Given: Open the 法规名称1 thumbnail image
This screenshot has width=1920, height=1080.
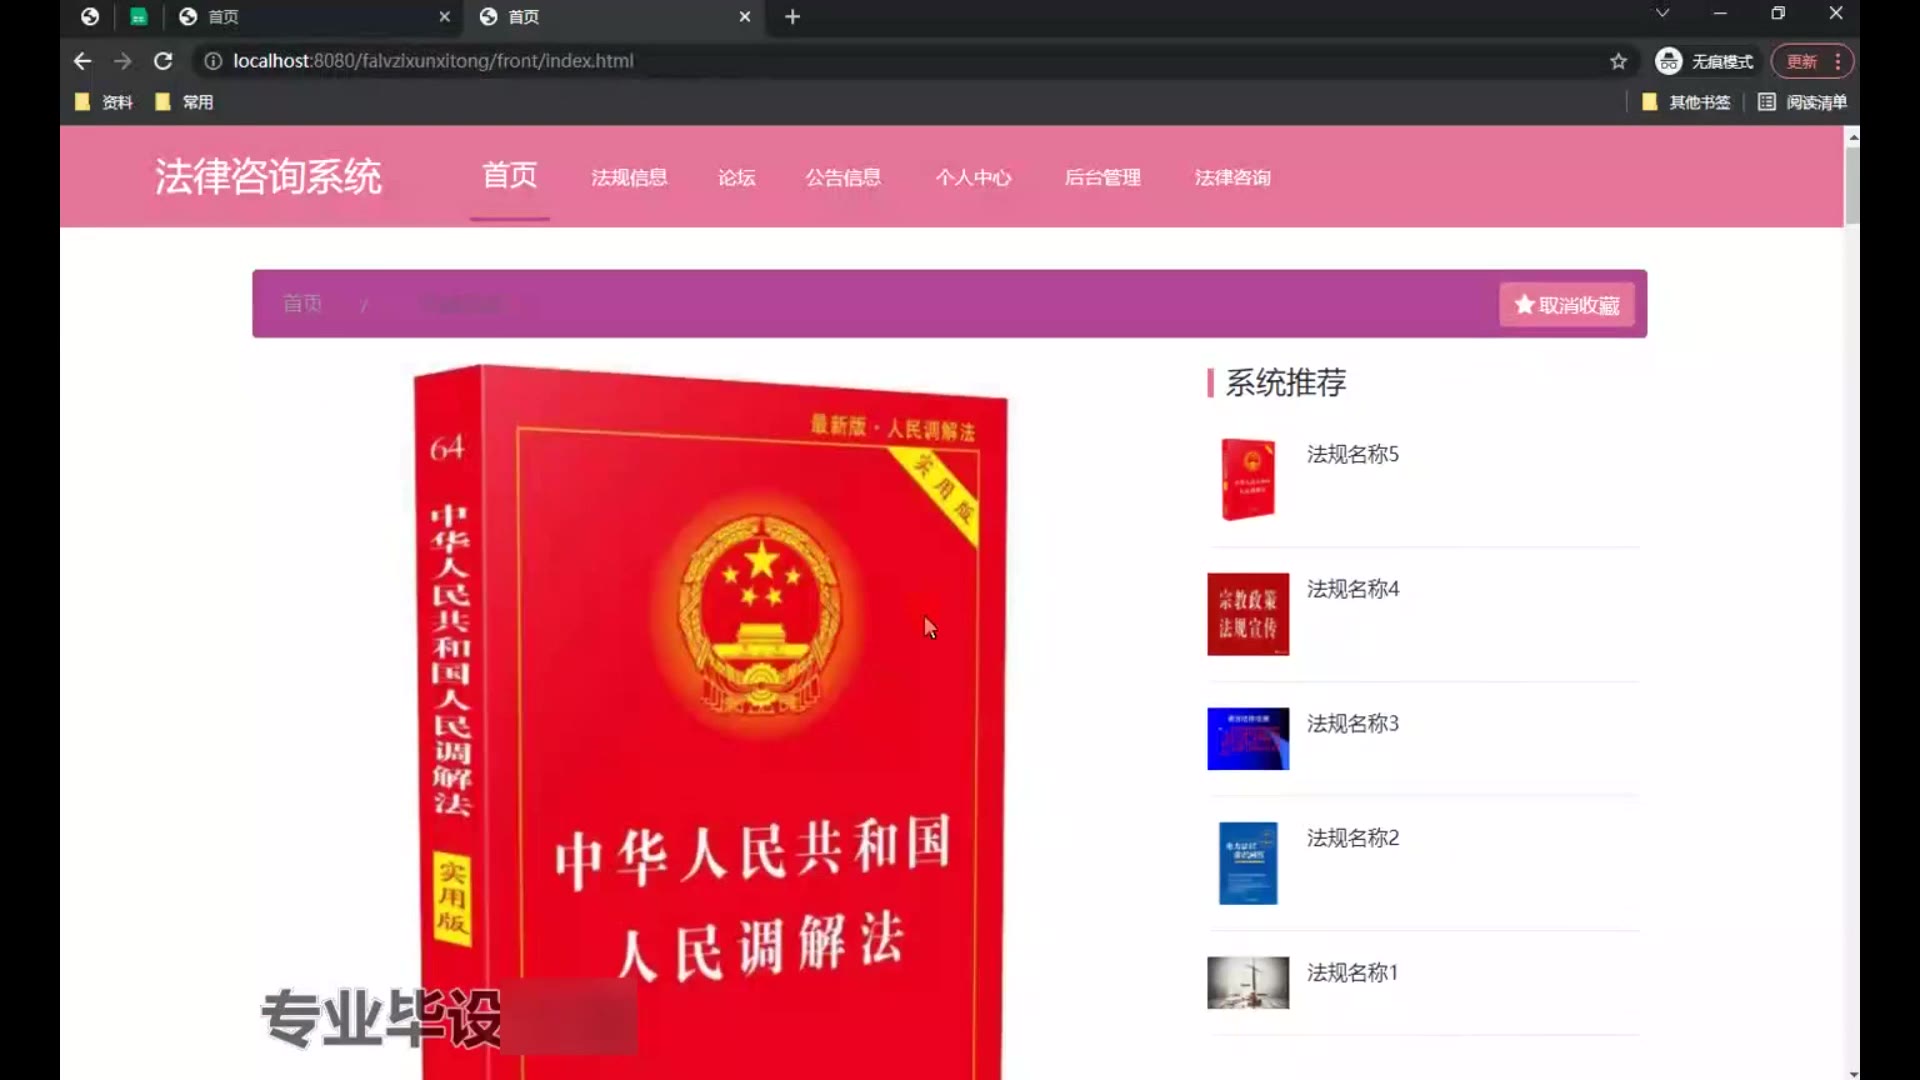Looking at the screenshot, I should (1248, 983).
